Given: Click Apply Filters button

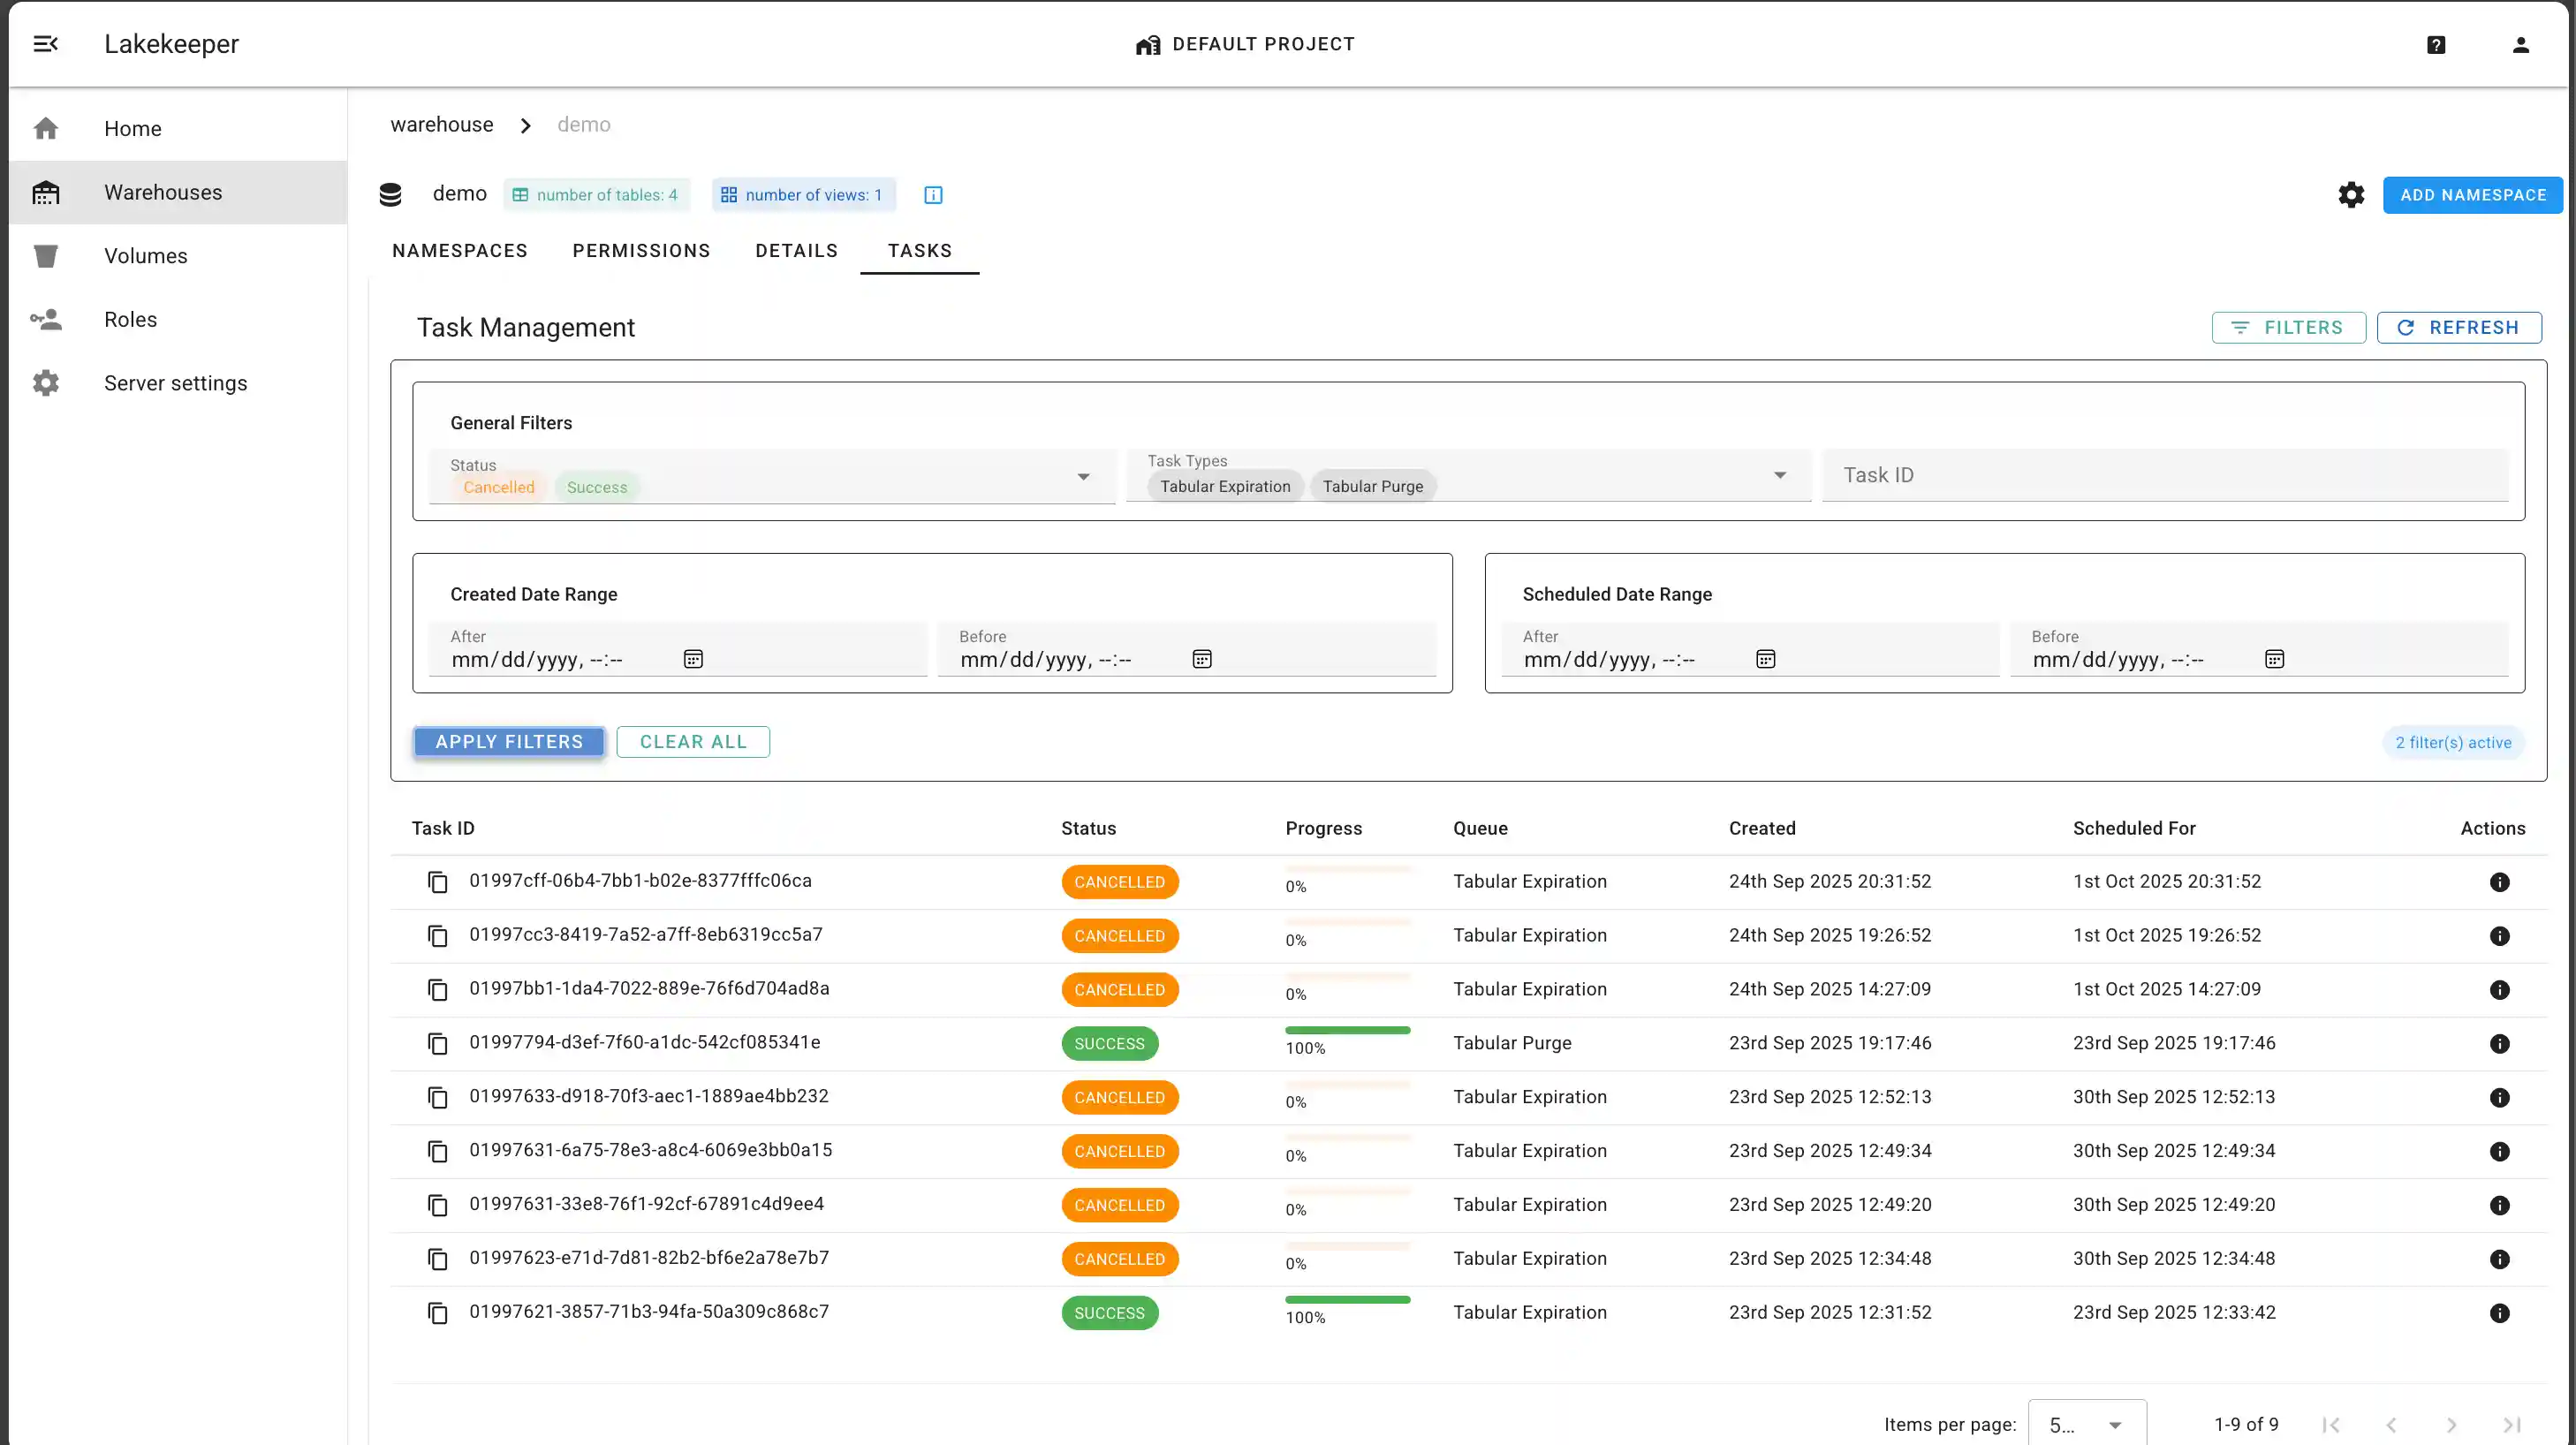Looking at the screenshot, I should (509, 742).
